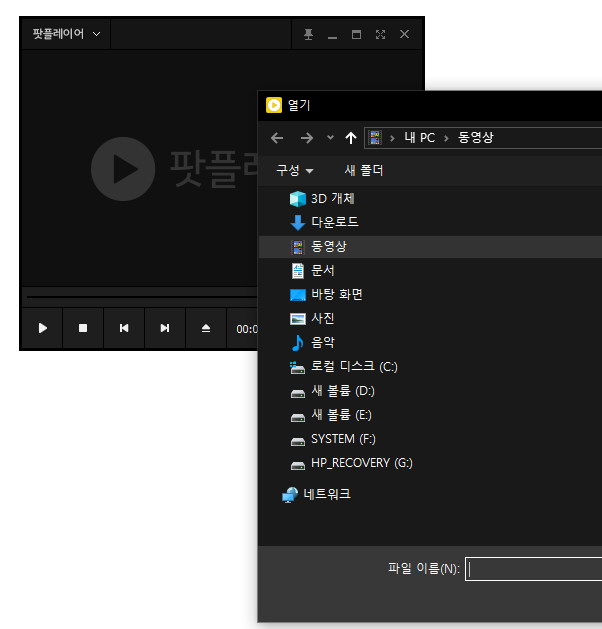Click the PotPlayer icon in 열기 title bar
Screen dimensions: 602x629
click(274, 106)
